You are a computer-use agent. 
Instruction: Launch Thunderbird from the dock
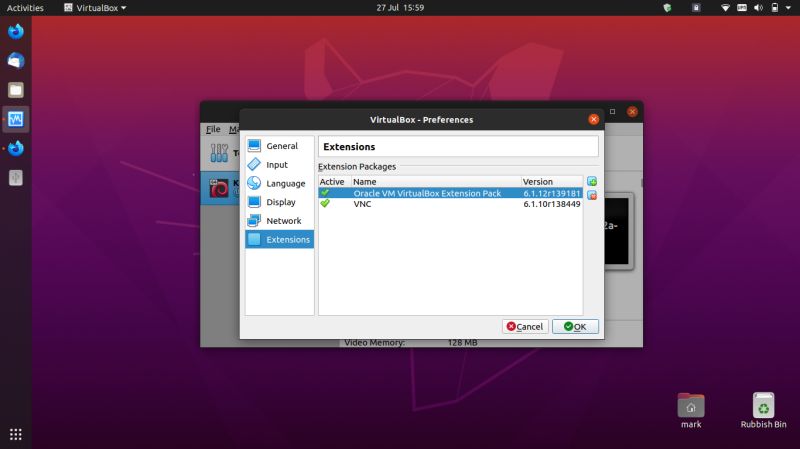[x=16, y=61]
